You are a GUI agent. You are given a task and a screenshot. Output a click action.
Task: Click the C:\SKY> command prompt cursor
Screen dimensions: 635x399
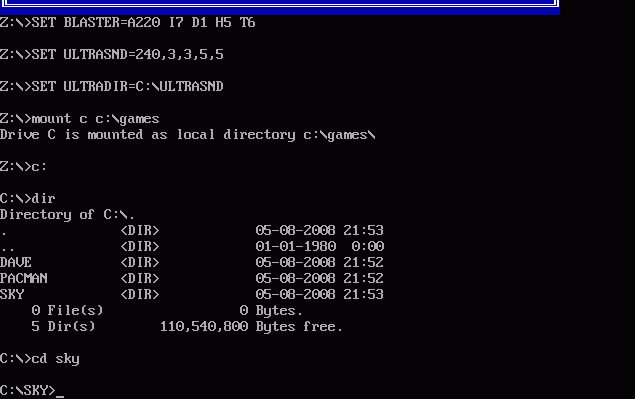(x=60, y=391)
